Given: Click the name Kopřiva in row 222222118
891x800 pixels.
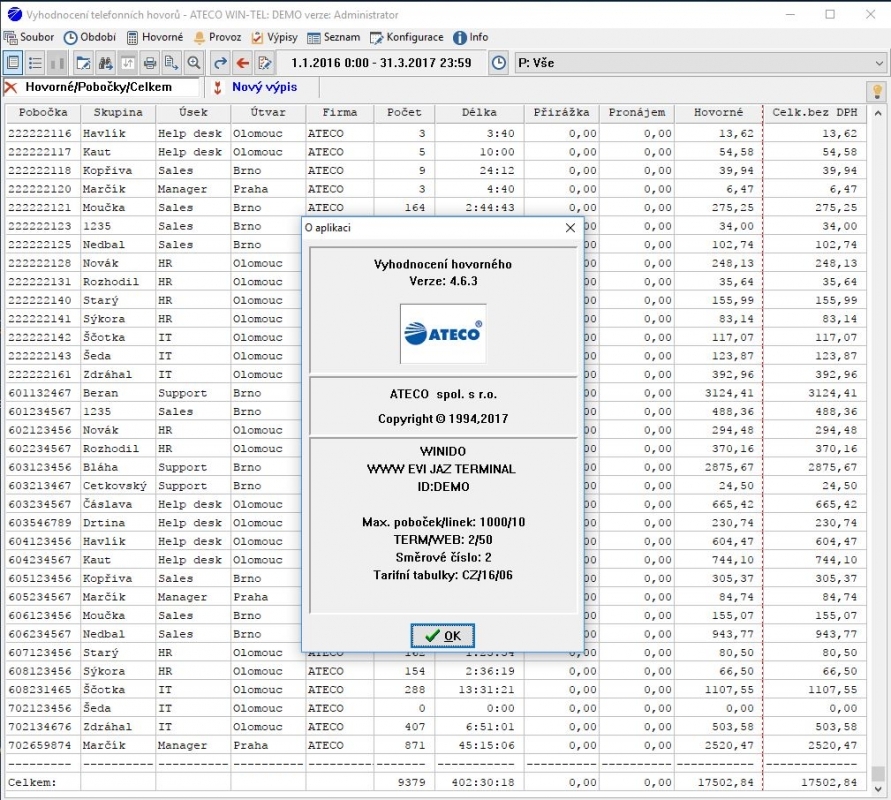Looking at the screenshot, I should pos(107,170).
